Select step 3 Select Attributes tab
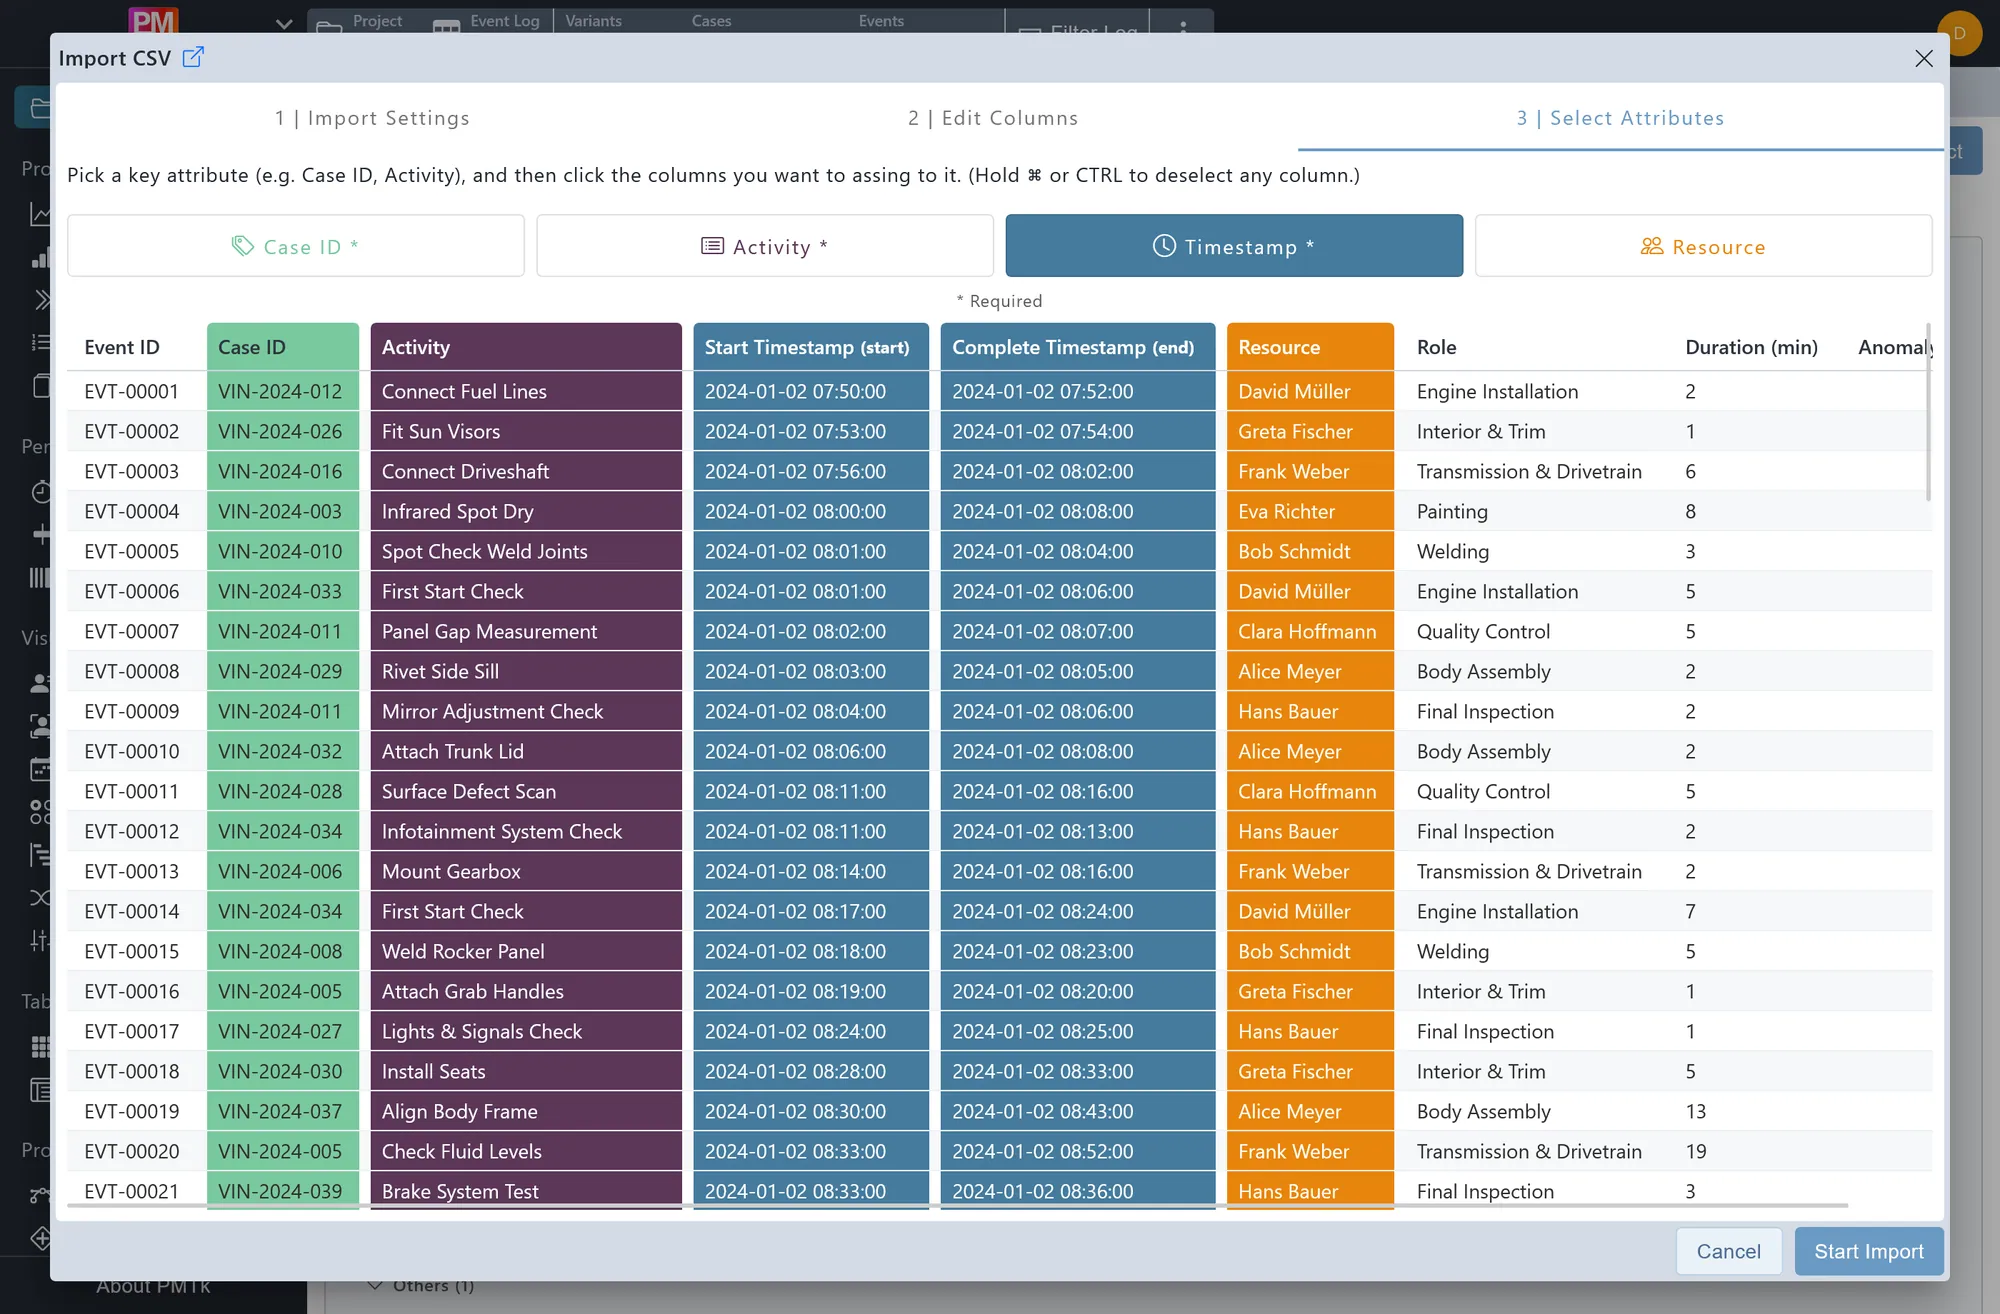Image resolution: width=2000 pixels, height=1314 pixels. coord(1620,118)
